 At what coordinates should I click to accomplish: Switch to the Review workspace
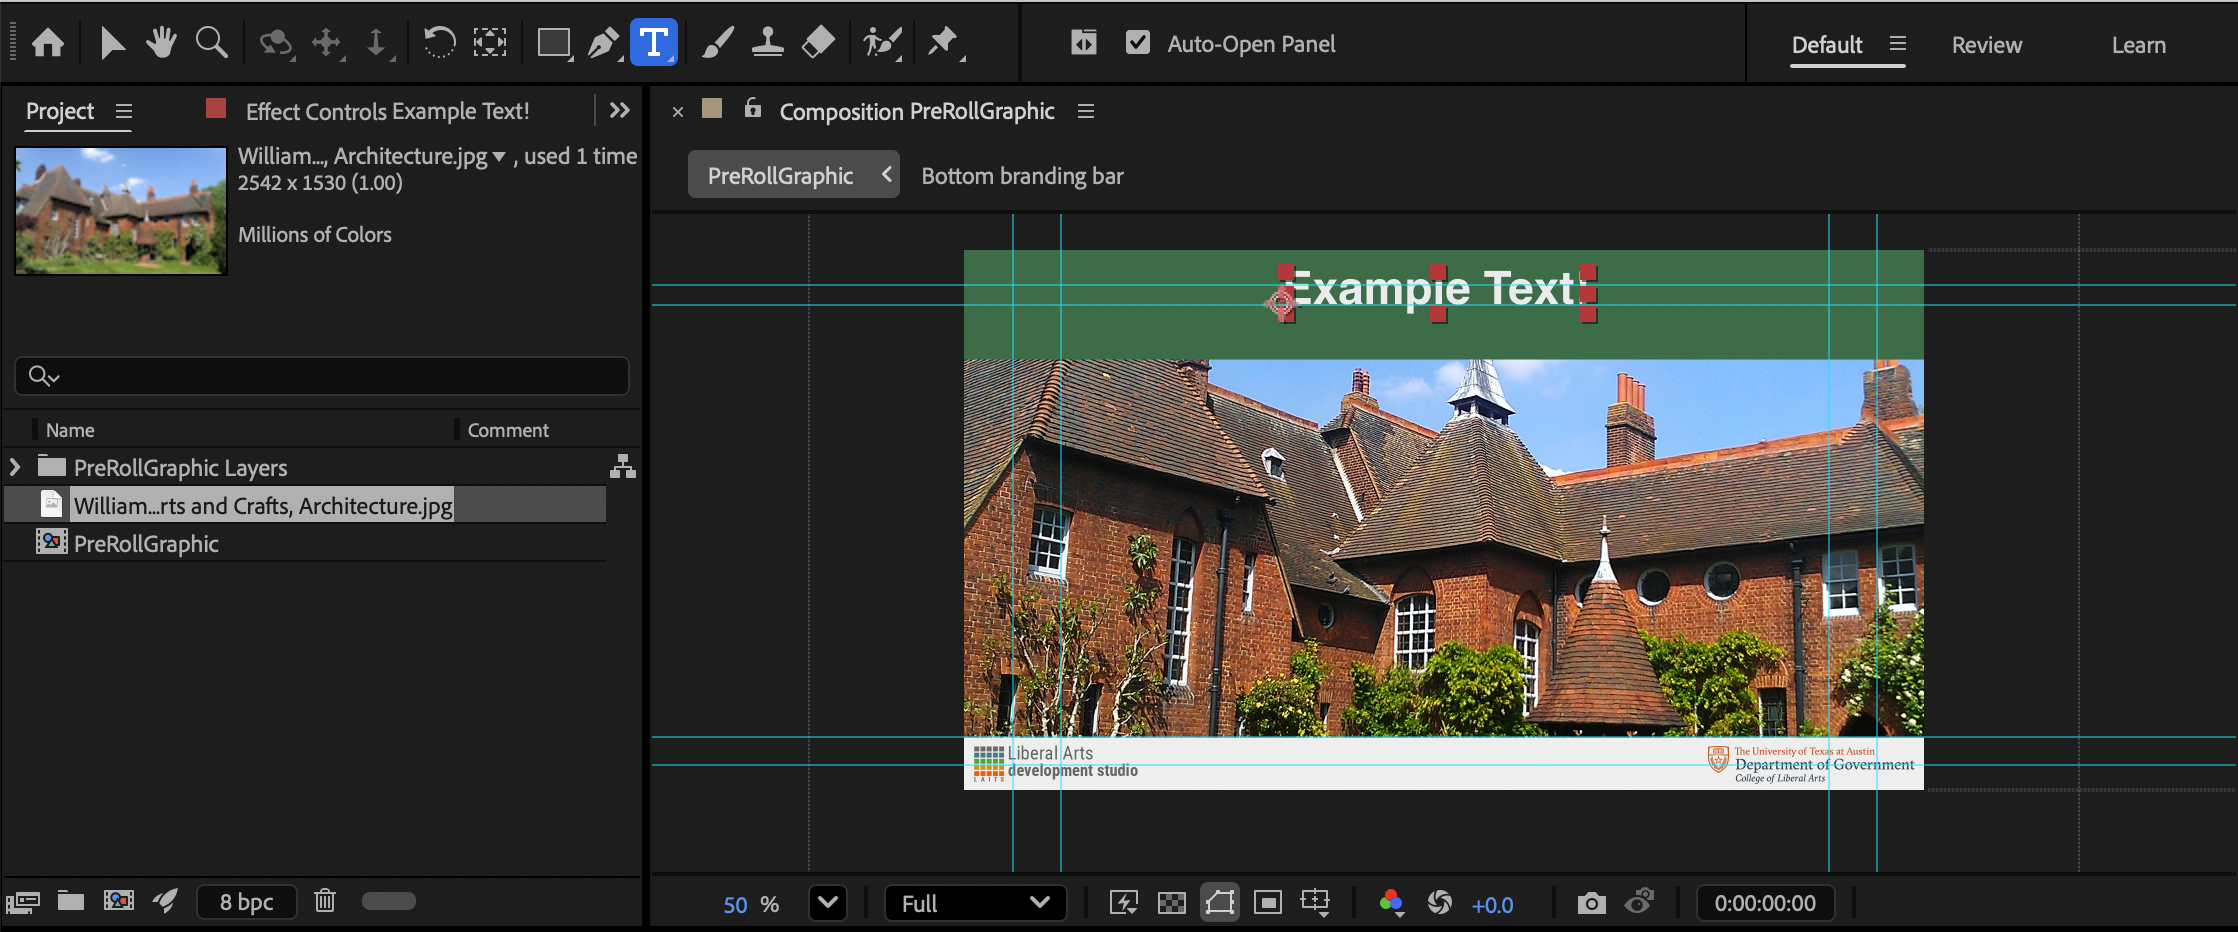pyautogui.click(x=1986, y=45)
